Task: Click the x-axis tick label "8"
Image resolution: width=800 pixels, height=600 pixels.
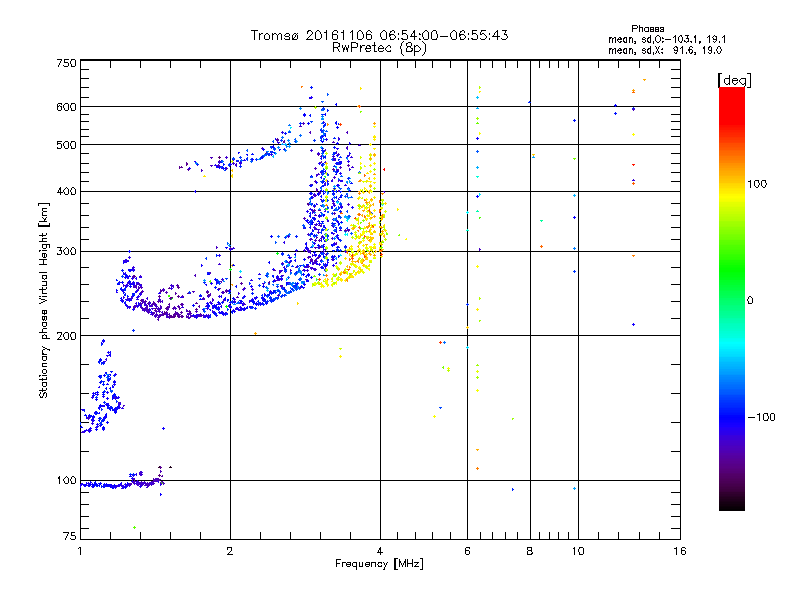Action: click(x=530, y=551)
